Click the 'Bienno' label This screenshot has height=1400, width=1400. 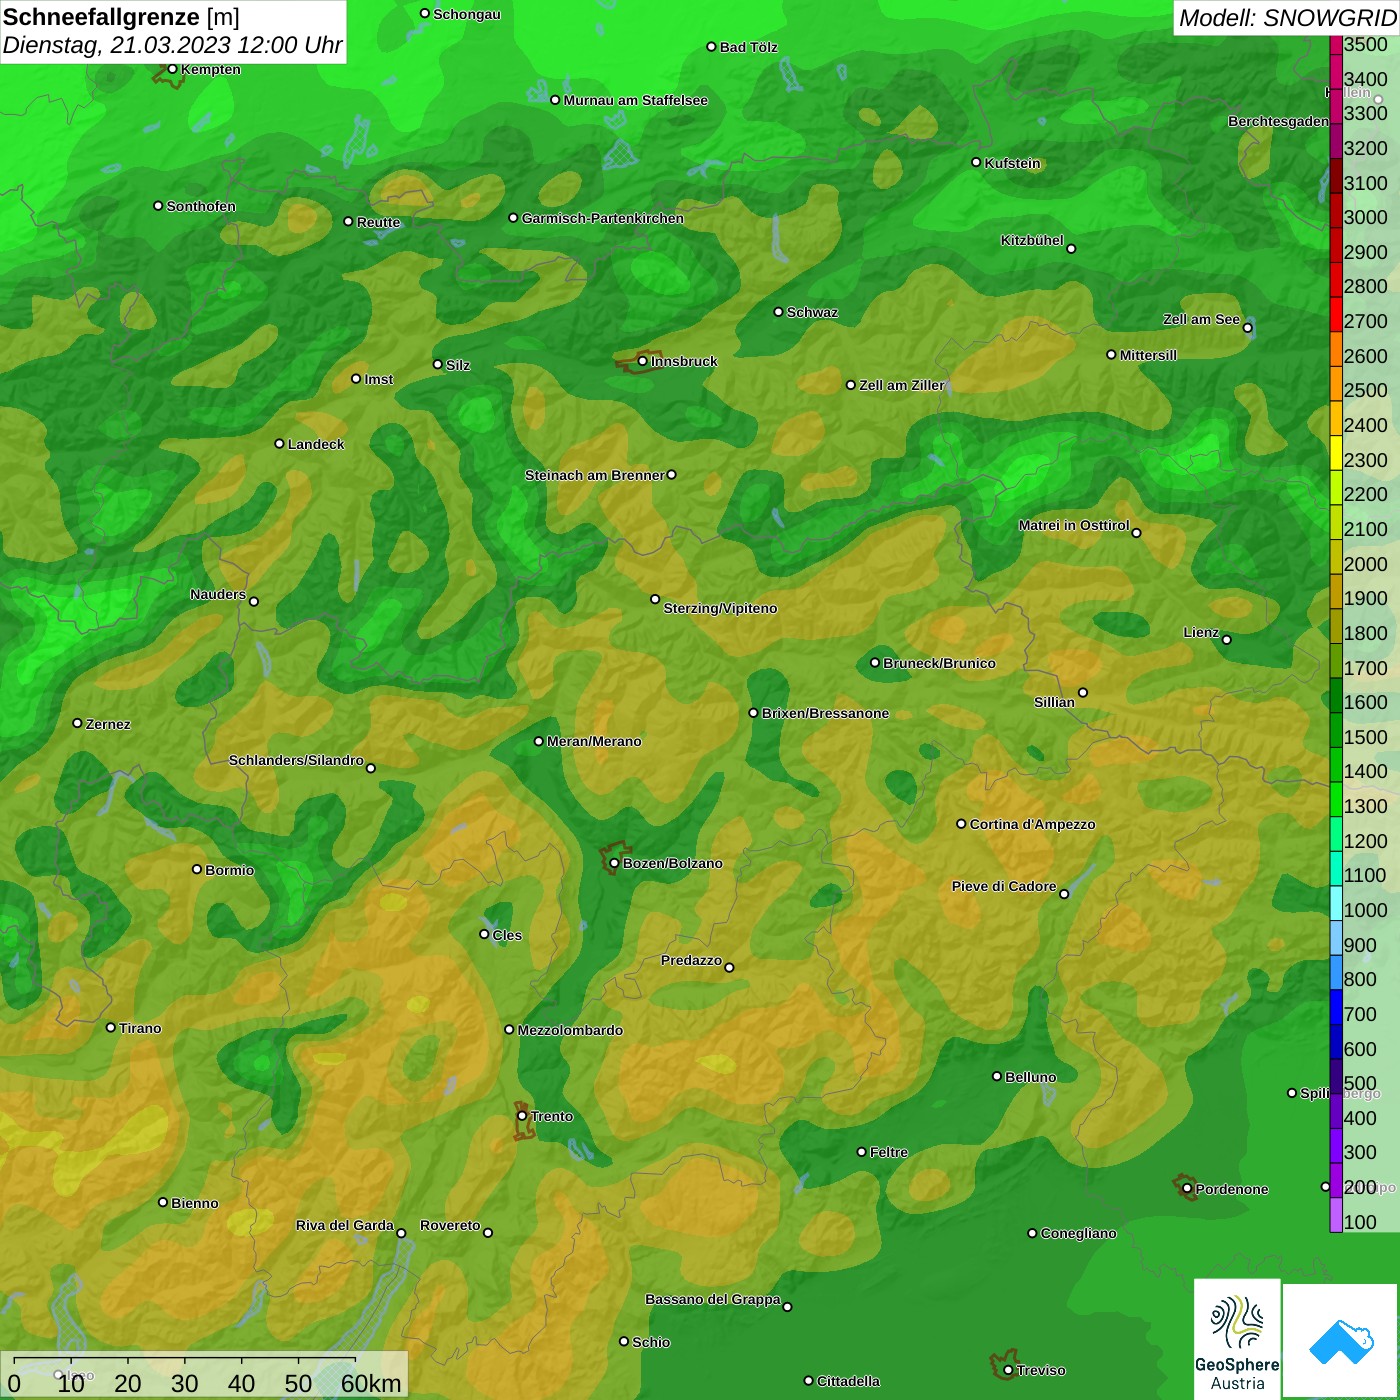pyautogui.click(x=194, y=1203)
